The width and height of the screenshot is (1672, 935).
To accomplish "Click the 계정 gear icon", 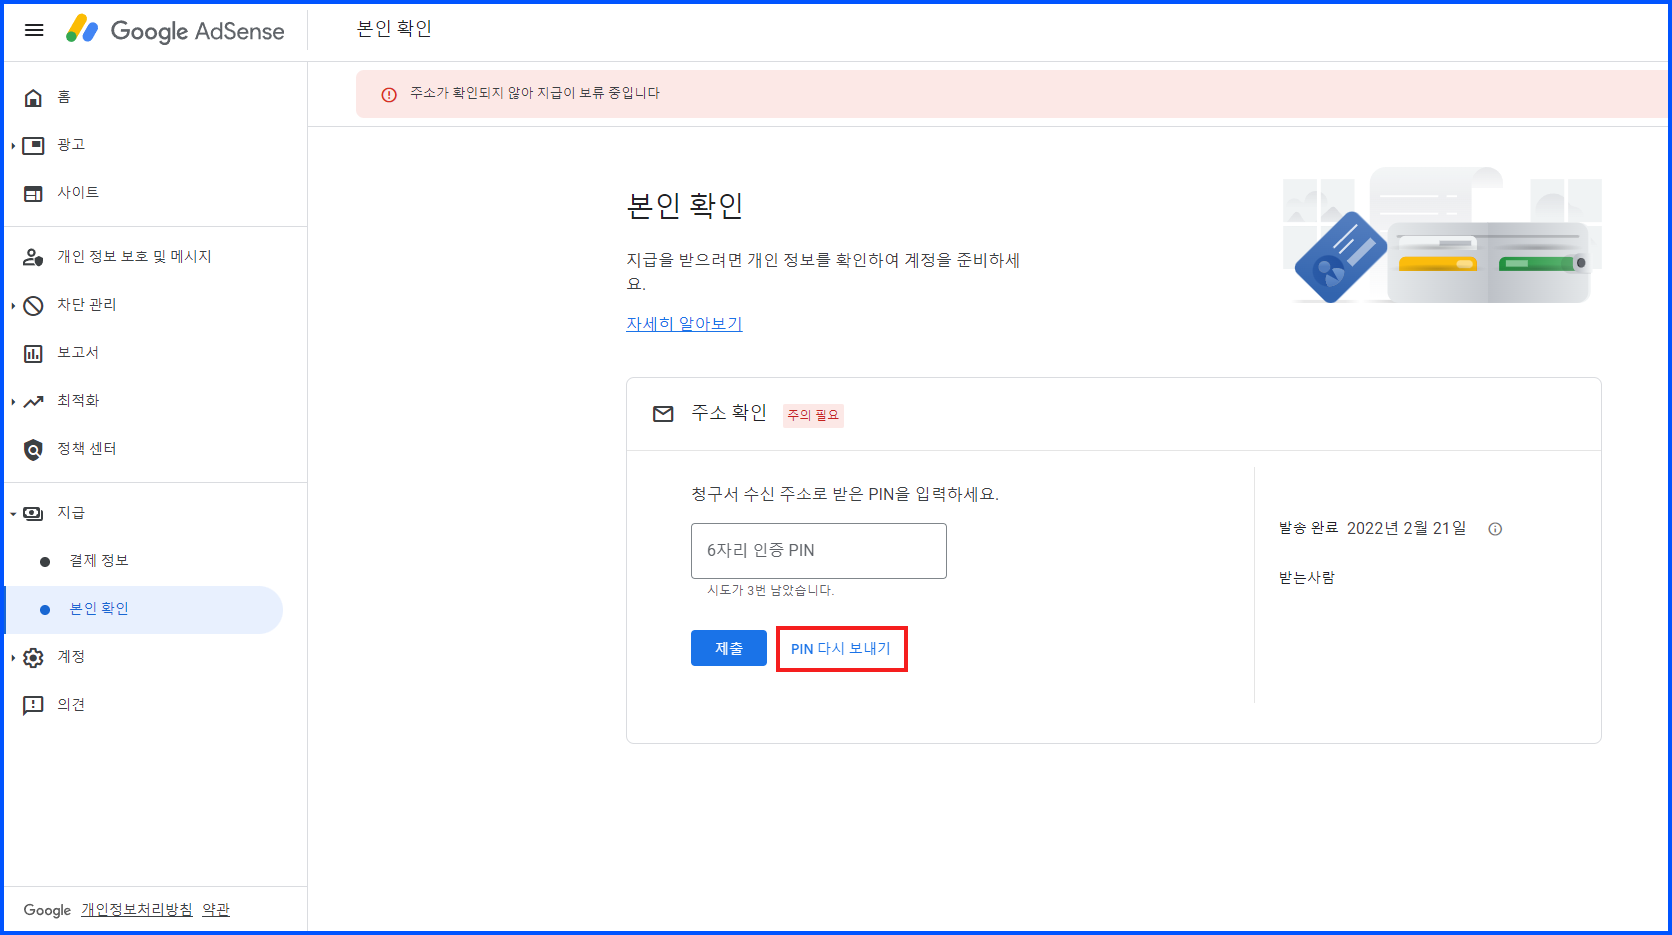I will click(x=33, y=657).
